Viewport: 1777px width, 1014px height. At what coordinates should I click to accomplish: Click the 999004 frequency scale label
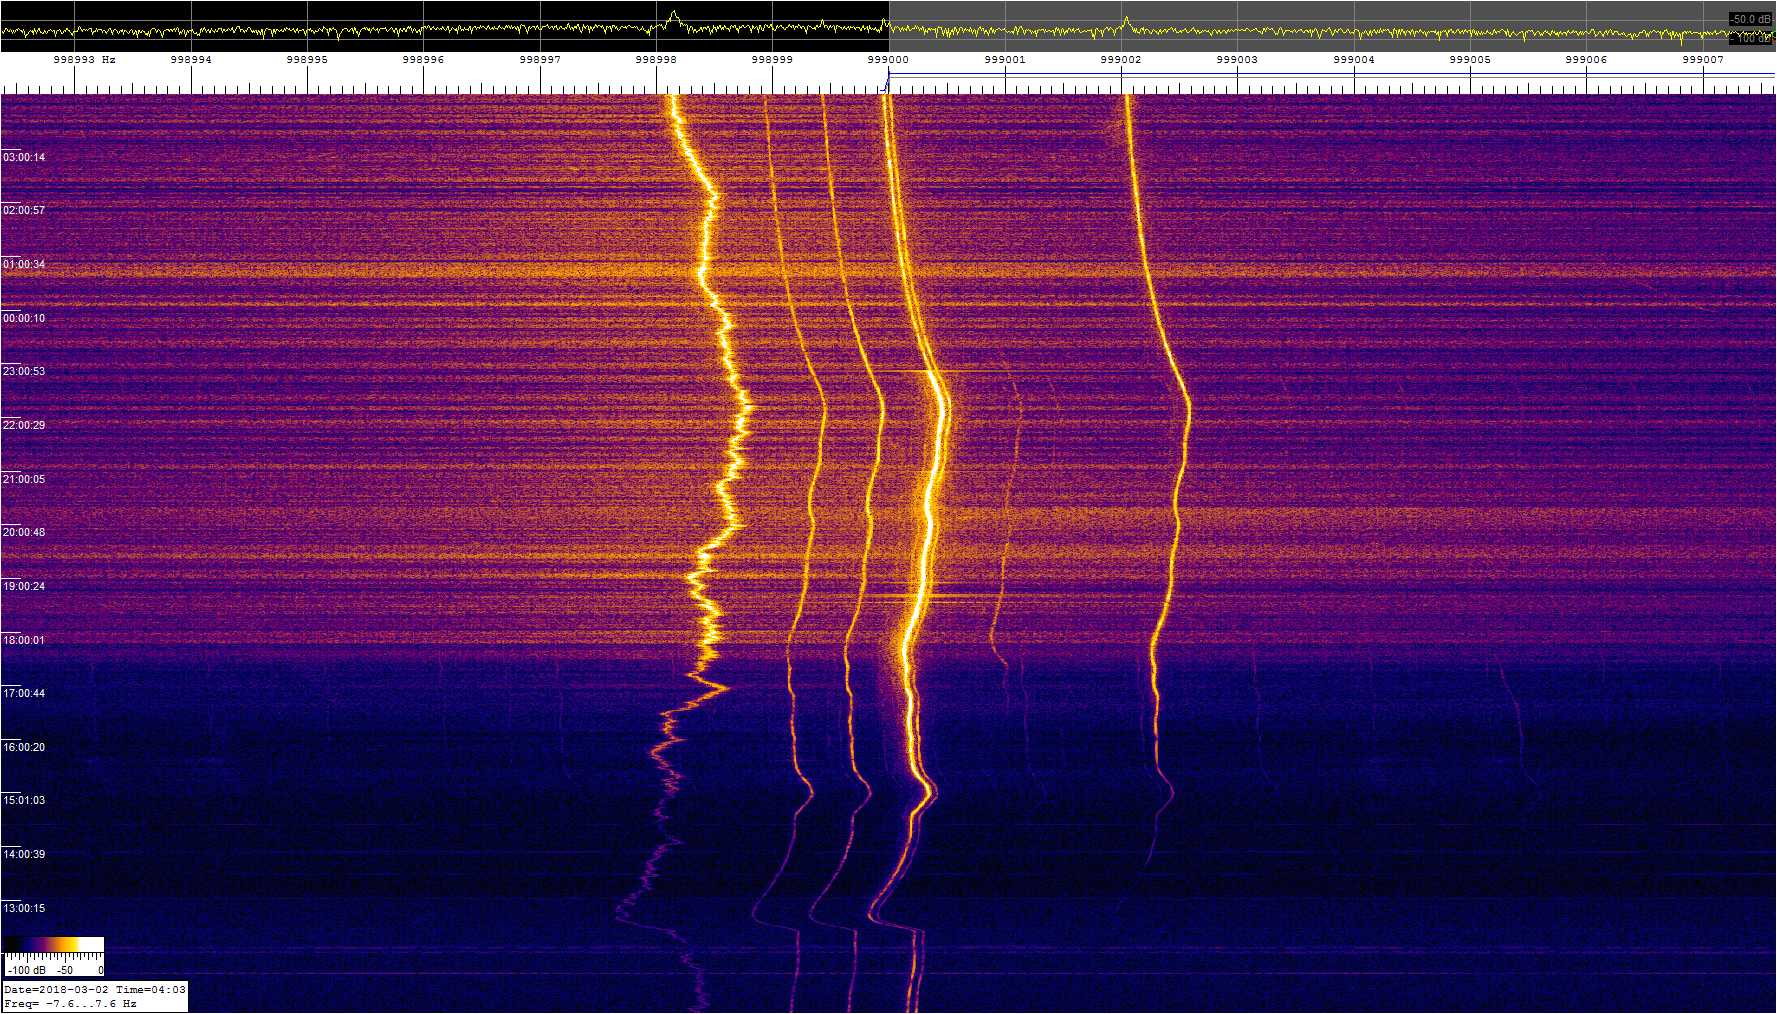[1354, 60]
